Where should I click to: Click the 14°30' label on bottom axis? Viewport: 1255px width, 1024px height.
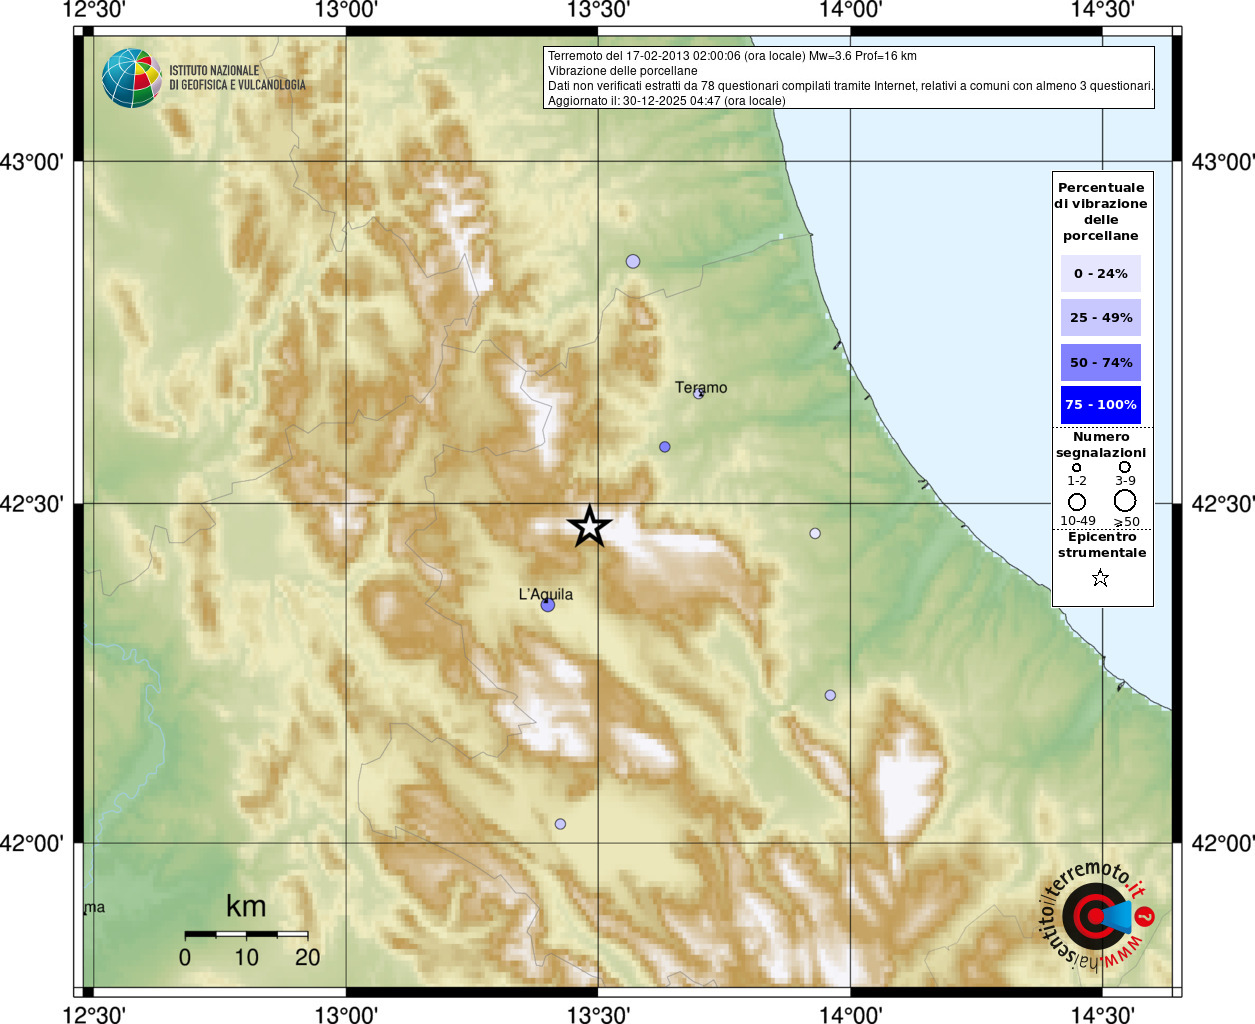tap(1103, 1014)
